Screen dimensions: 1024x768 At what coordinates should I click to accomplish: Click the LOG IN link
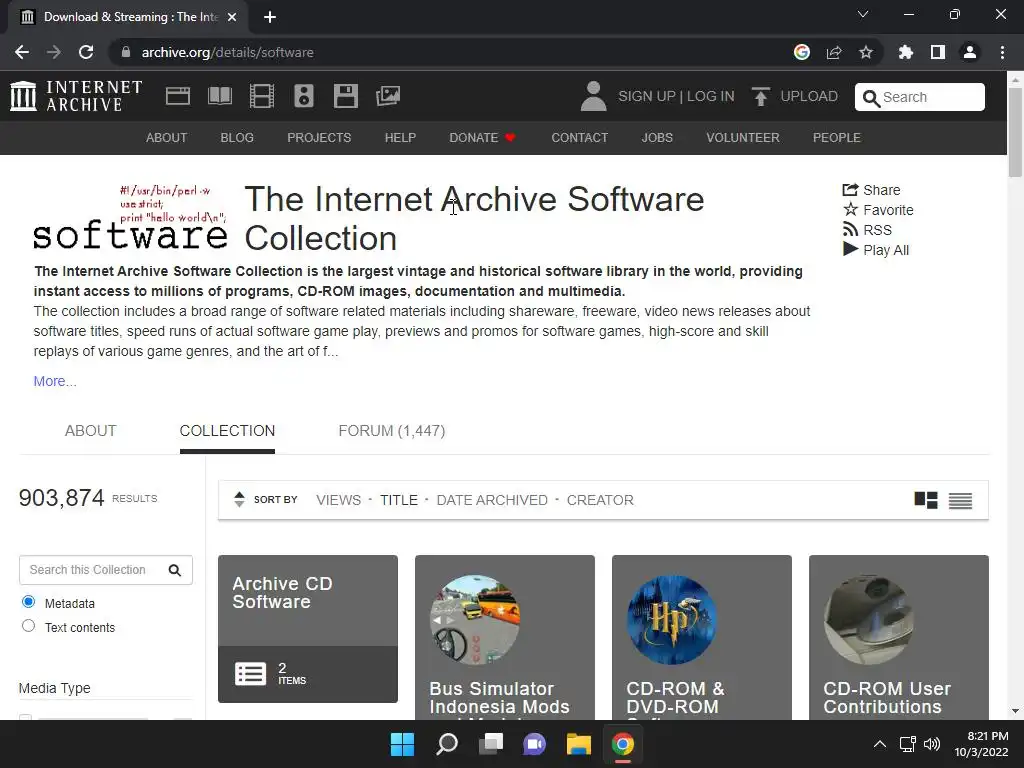(x=711, y=96)
